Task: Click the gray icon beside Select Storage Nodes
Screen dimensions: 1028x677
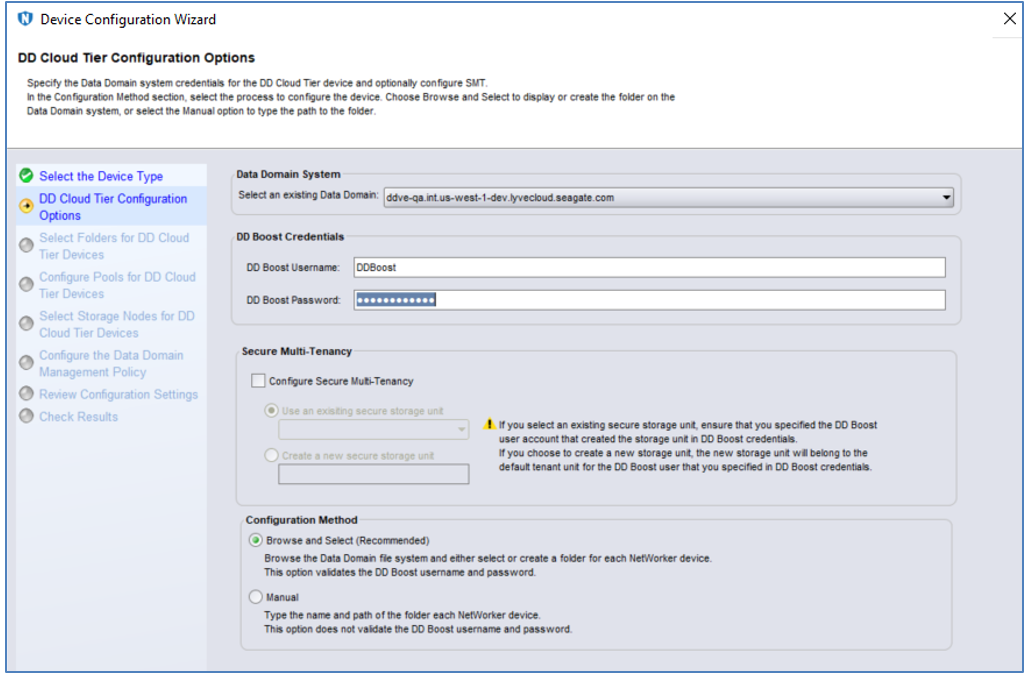Action: coord(26,324)
